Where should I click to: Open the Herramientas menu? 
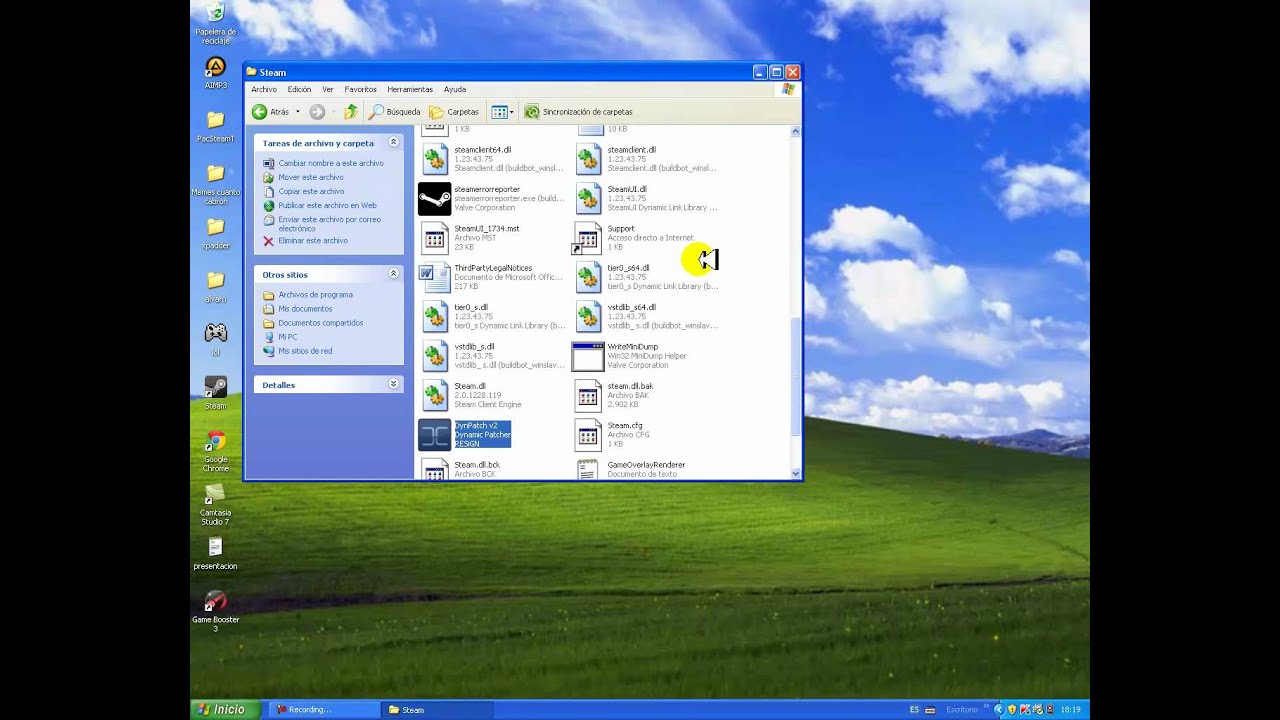pos(410,89)
